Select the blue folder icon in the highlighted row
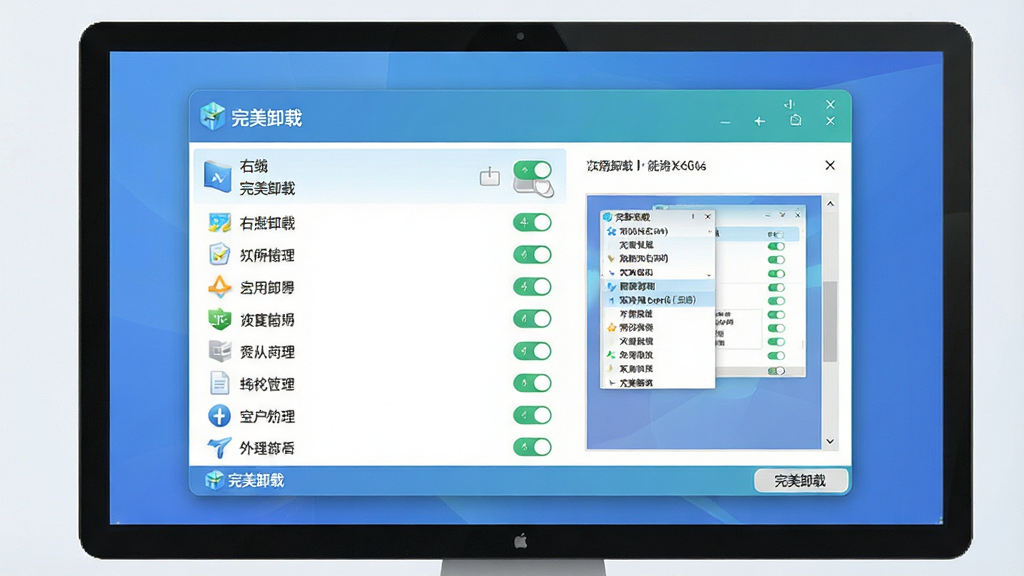1024x576 pixels. [217, 176]
